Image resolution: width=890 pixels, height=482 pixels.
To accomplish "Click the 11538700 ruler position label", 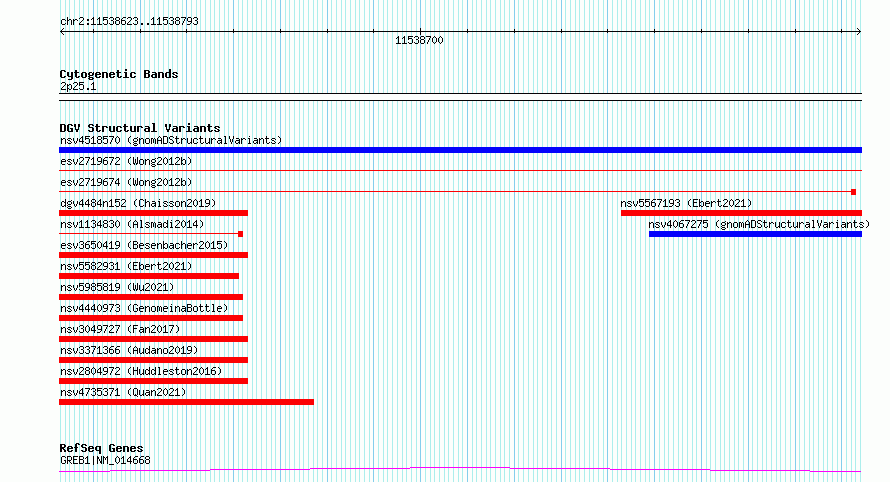I will point(419,40).
